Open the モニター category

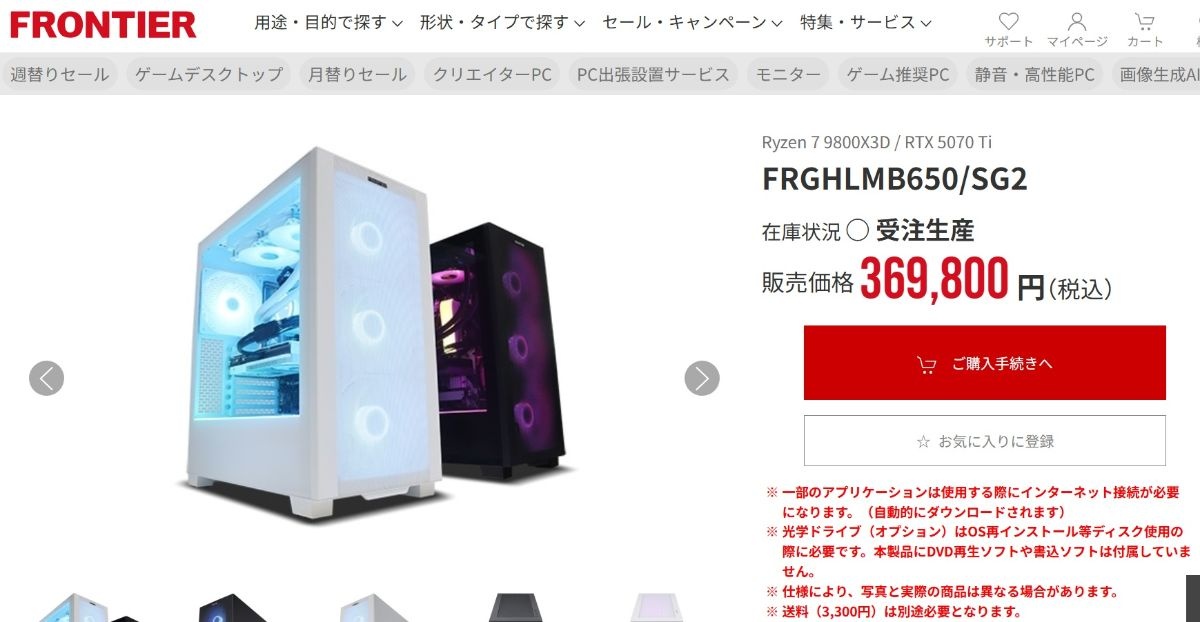(788, 74)
